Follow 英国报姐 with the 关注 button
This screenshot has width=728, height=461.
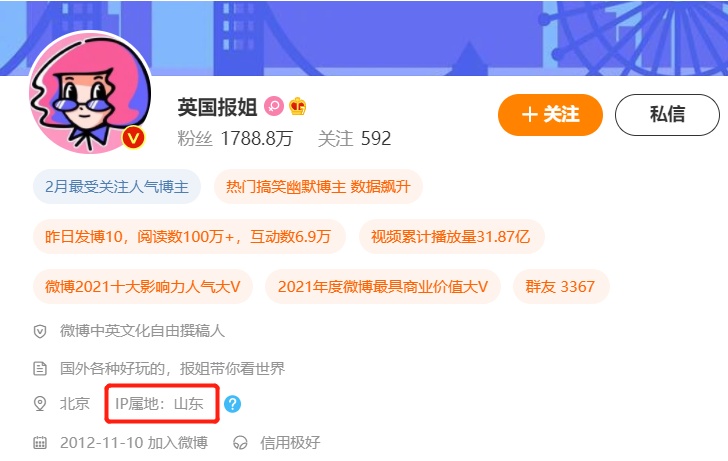pos(550,115)
